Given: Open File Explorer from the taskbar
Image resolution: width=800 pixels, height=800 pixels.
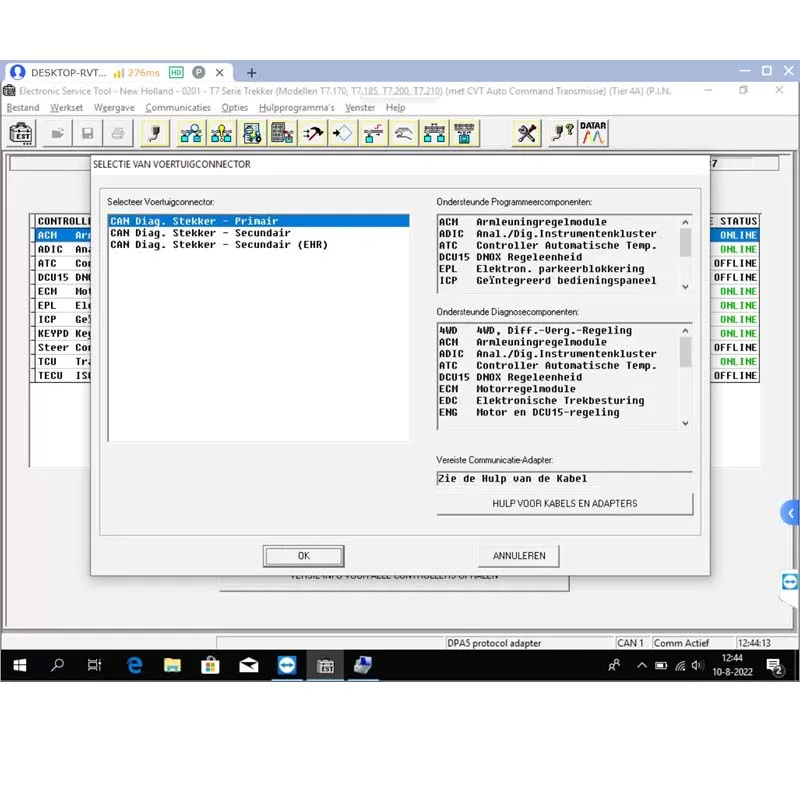Looking at the screenshot, I should [x=172, y=665].
